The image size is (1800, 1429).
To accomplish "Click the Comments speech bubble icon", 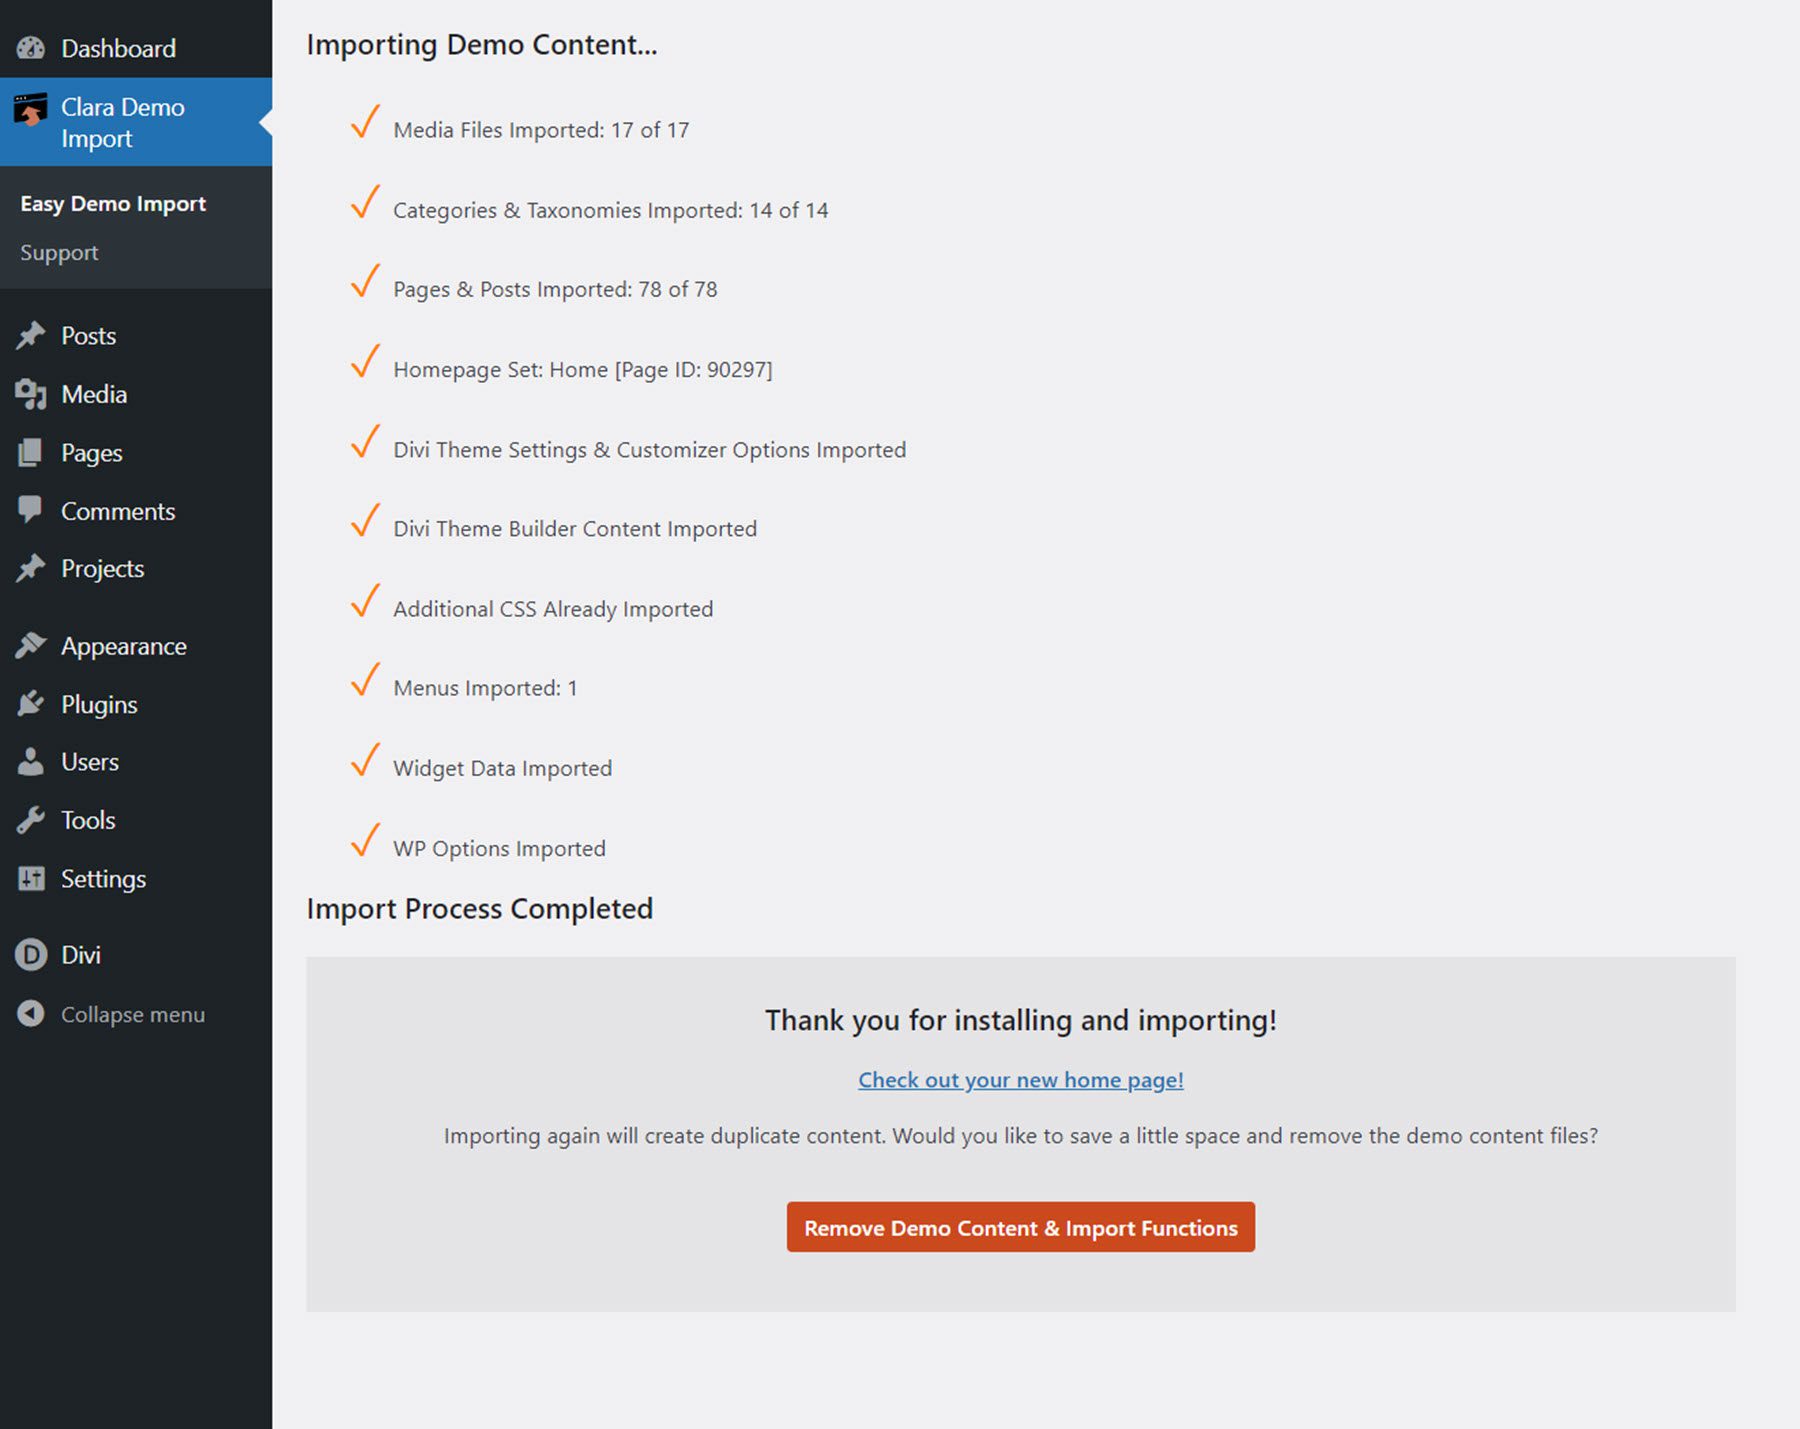I will 31,510.
